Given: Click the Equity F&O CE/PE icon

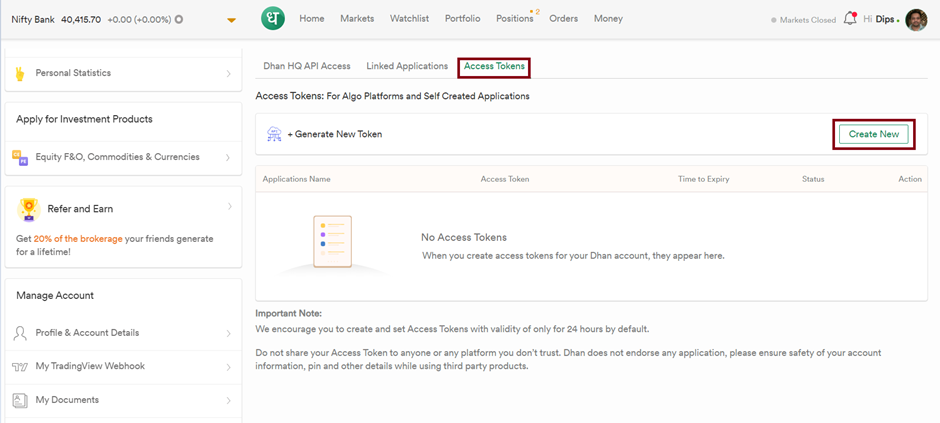Looking at the screenshot, I should [x=20, y=157].
